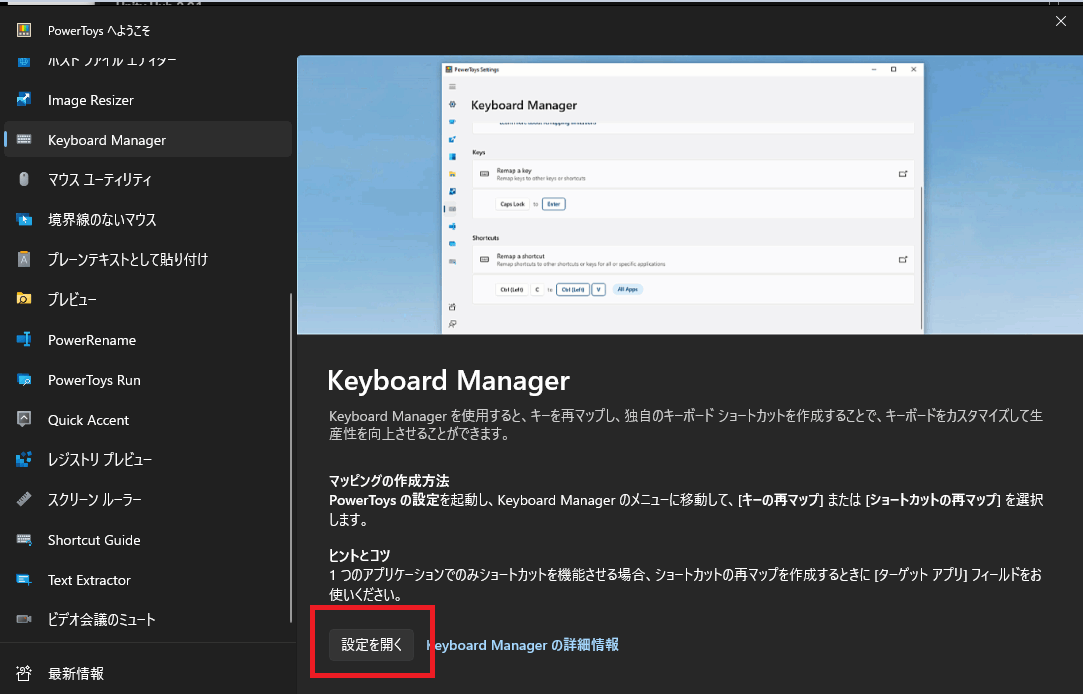1083x694 pixels.
Task: Close the PowerToys welcome window
Action: pos(1061,21)
